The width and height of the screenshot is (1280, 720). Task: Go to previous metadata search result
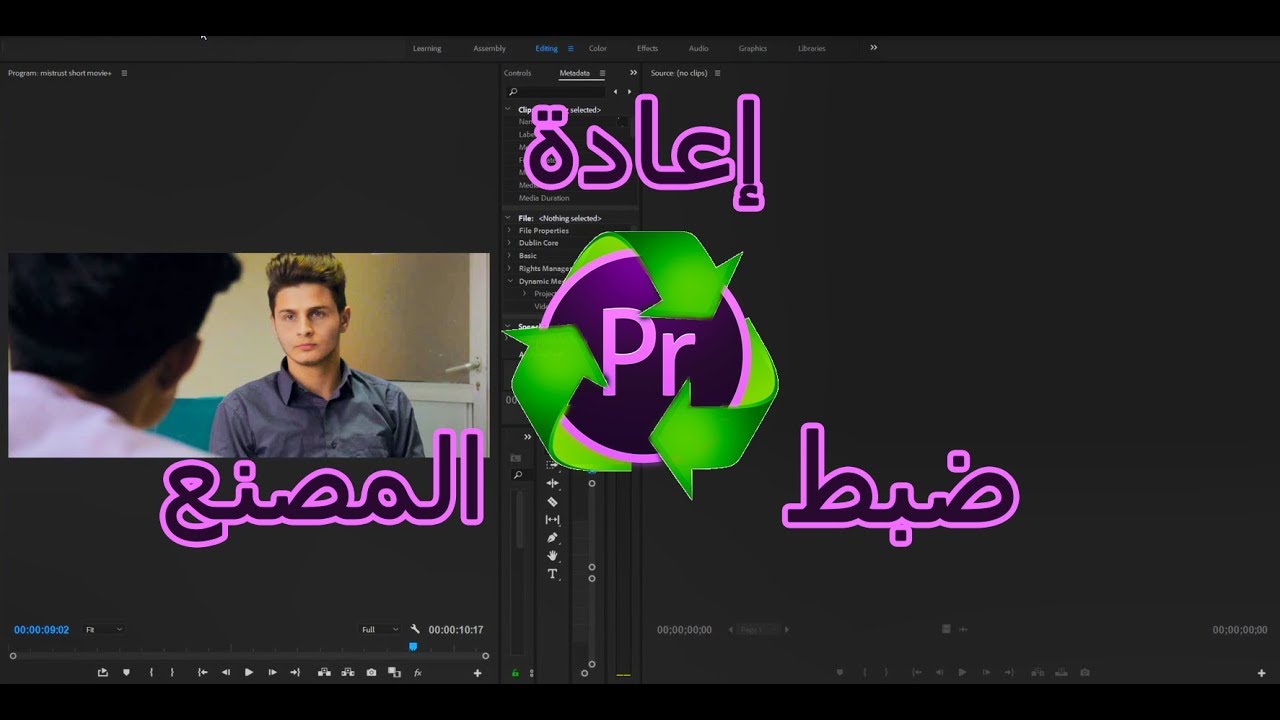tap(615, 92)
